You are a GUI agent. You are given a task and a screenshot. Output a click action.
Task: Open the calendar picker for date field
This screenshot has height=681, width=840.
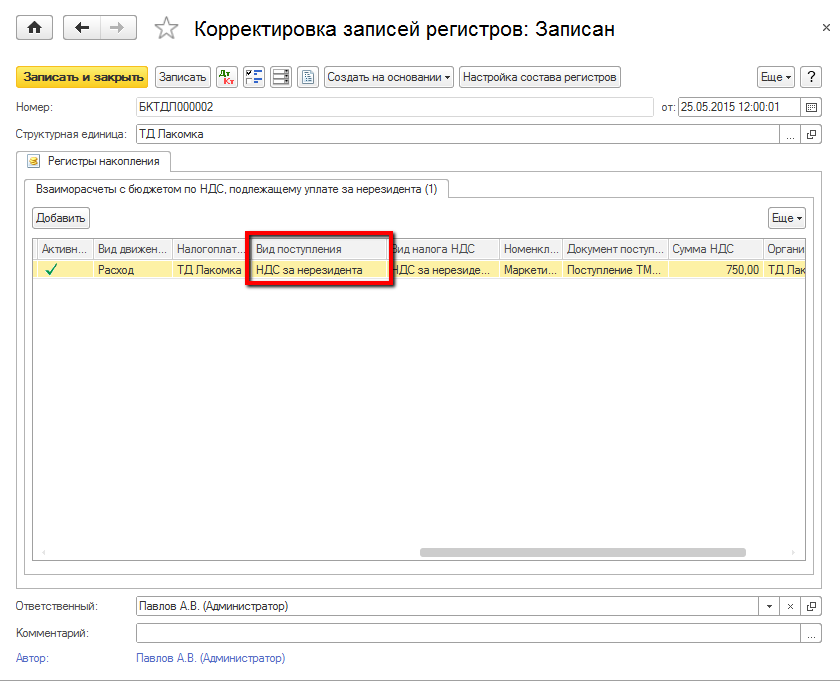coord(811,107)
